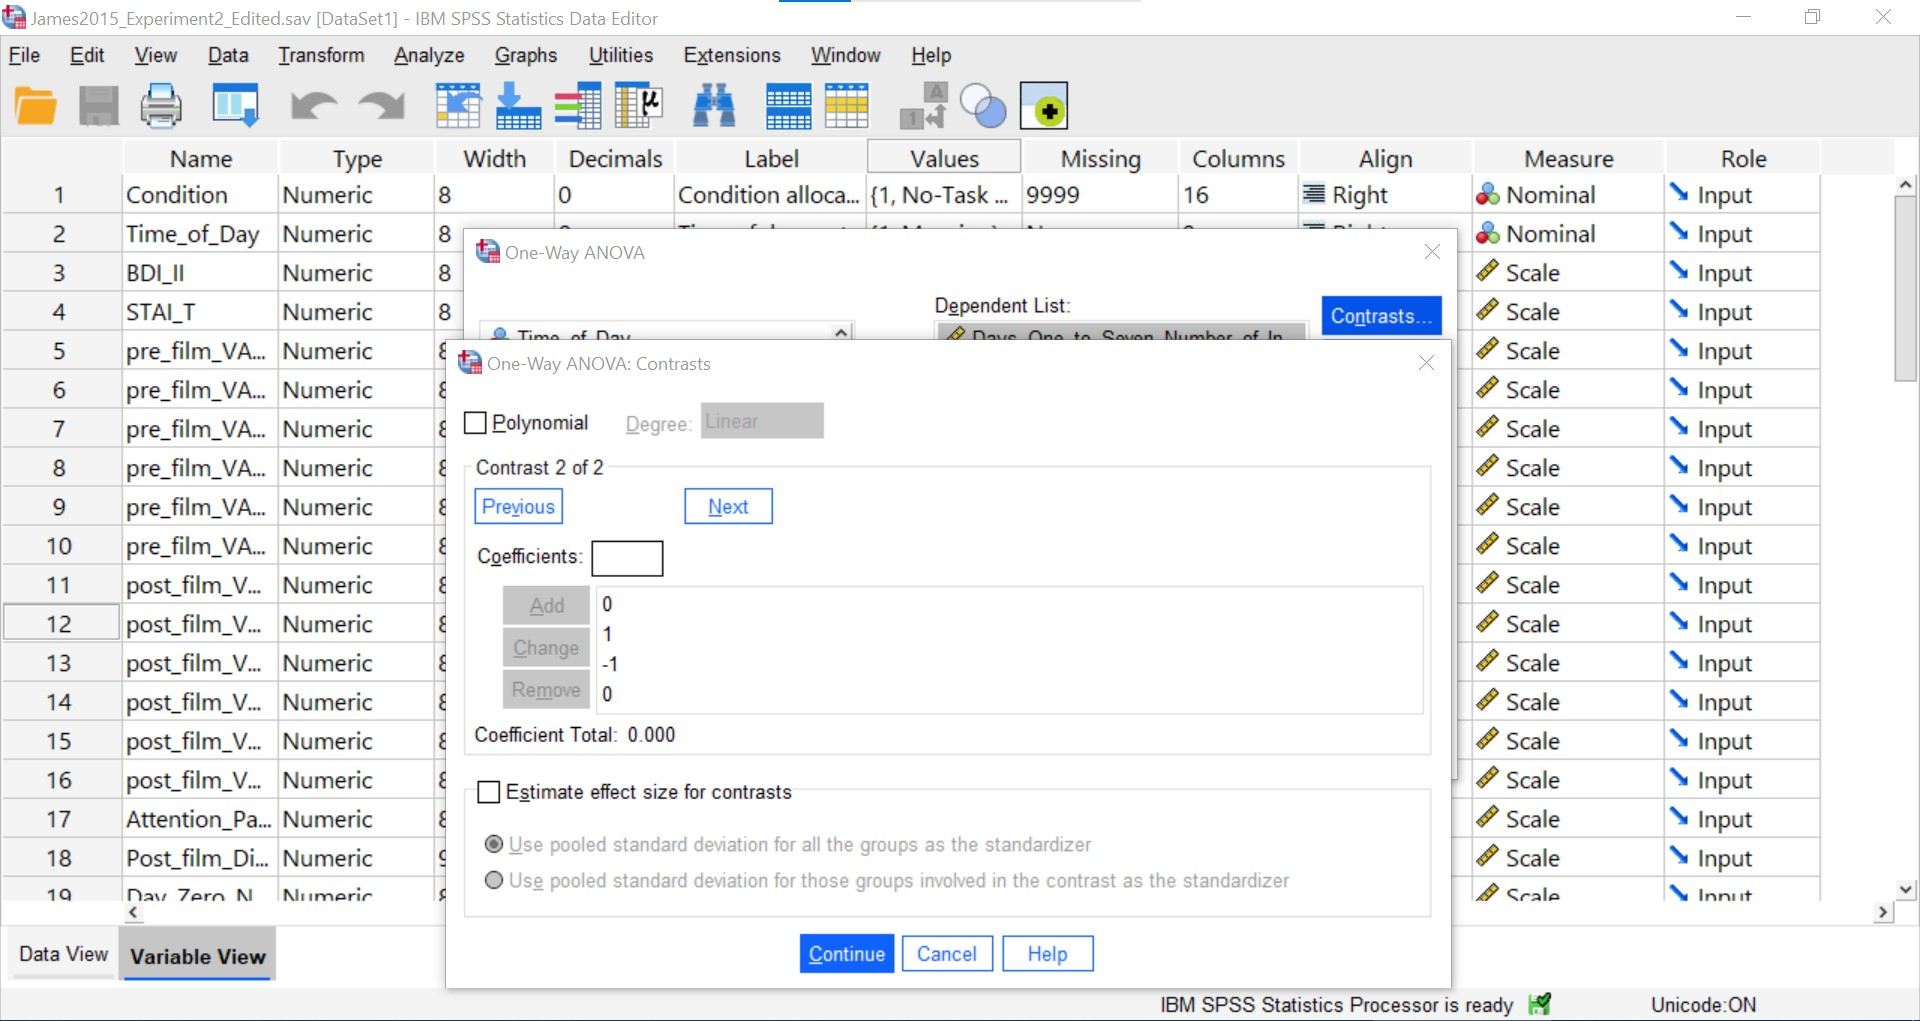Viewport: 1920px width, 1021px height.
Task: Click the horizontal scrollbar left arrow
Action: click(x=134, y=912)
